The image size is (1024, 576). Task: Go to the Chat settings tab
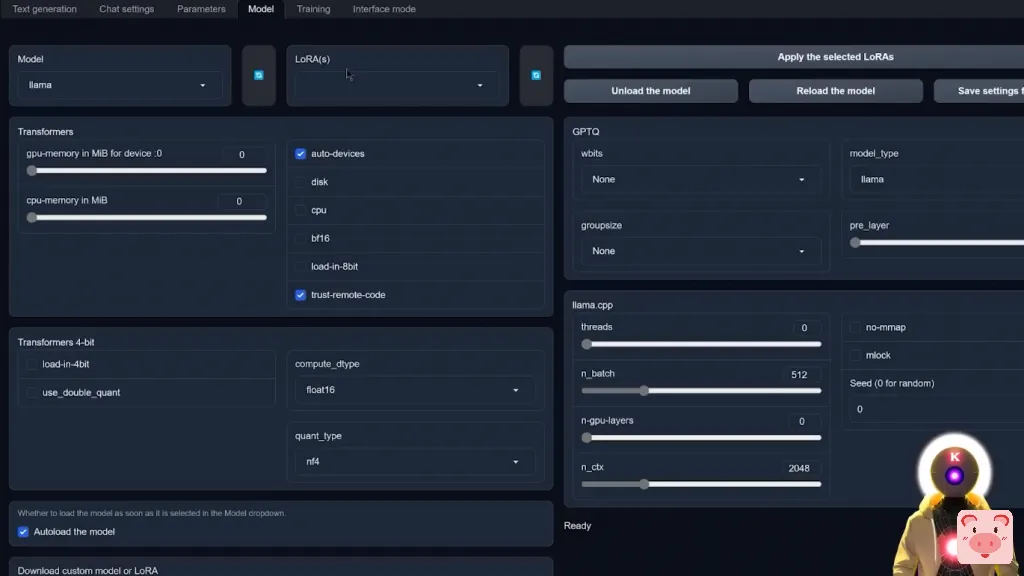(x=126, y=9)
